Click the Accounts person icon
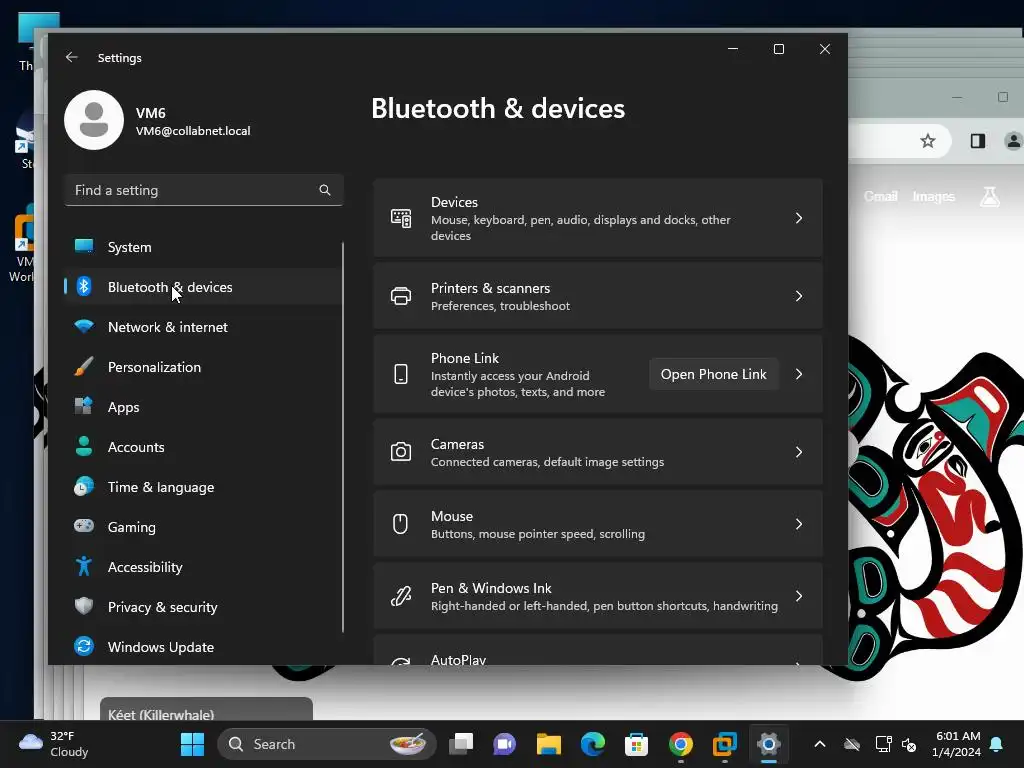 click(84, 446)
